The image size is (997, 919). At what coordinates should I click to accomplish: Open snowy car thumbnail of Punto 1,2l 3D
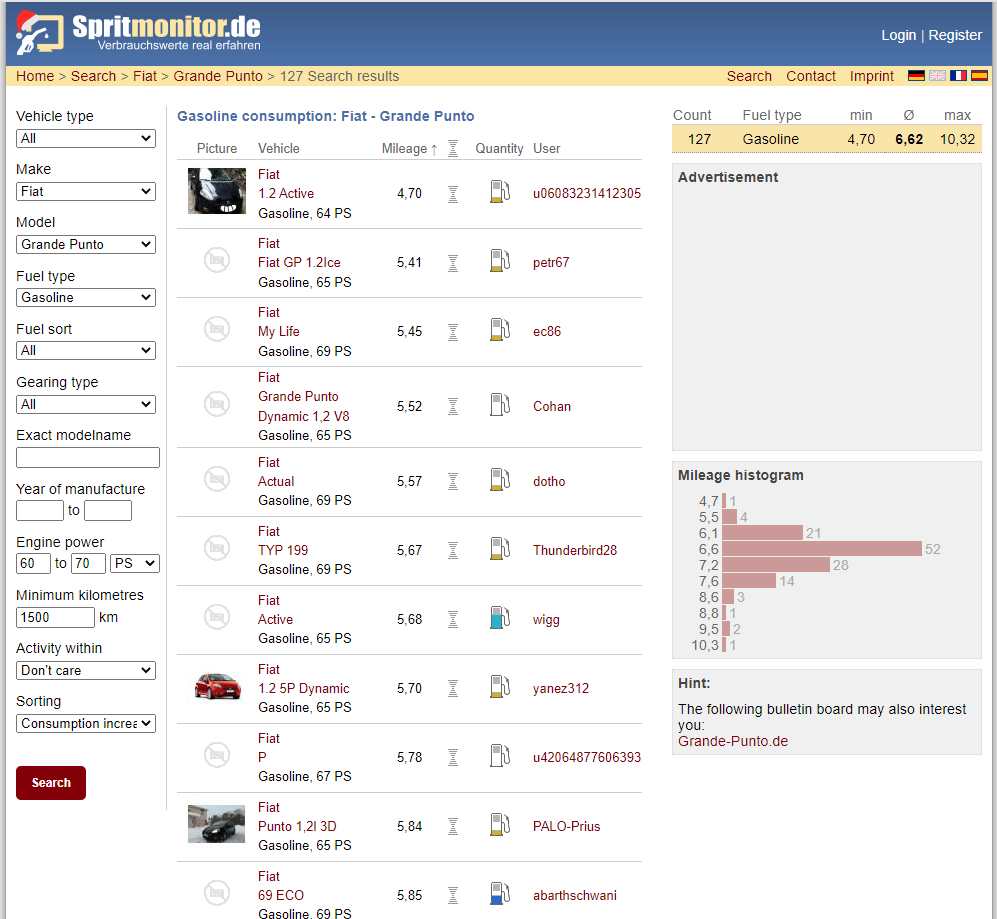[216, 824]
